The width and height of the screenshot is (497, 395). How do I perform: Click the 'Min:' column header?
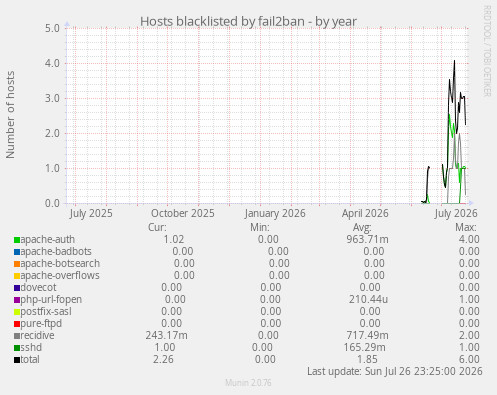(260, 227)
